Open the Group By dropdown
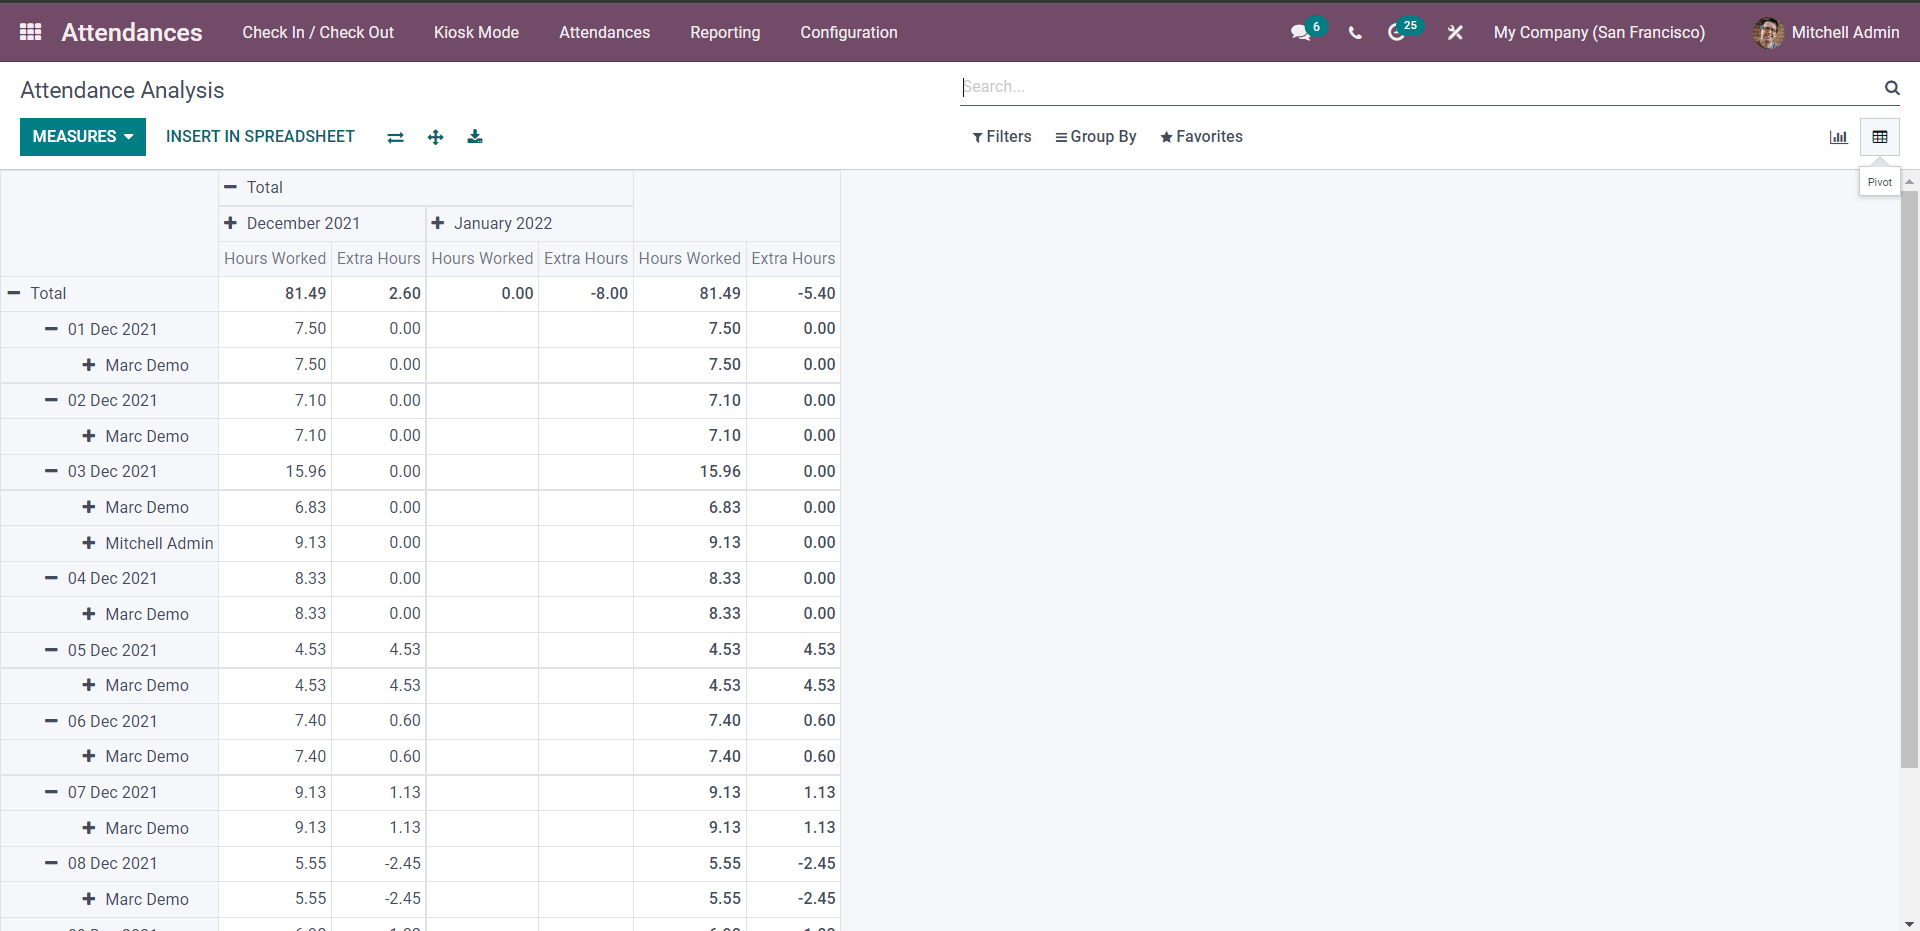The width and height of the screenshot is (1920, 931). pyautogui.click(x=1096, y=137)
